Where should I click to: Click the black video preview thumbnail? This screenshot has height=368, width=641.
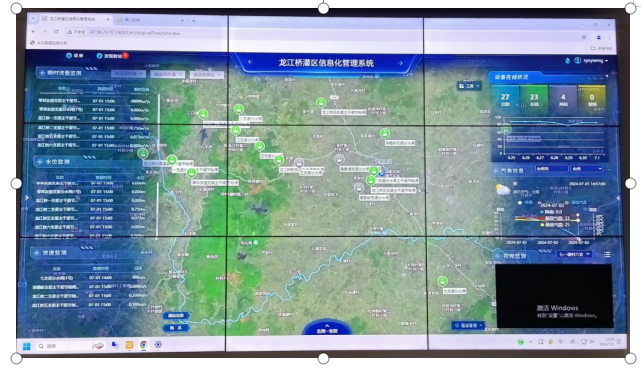tap(554, 295)
